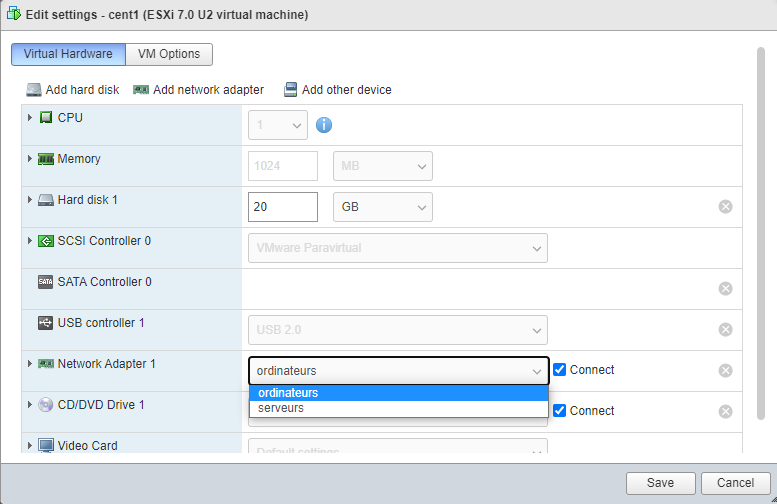This screenshot has width=777, height=504.
Task: Click the dialog resize grip corner
Action: coord(774,501)
